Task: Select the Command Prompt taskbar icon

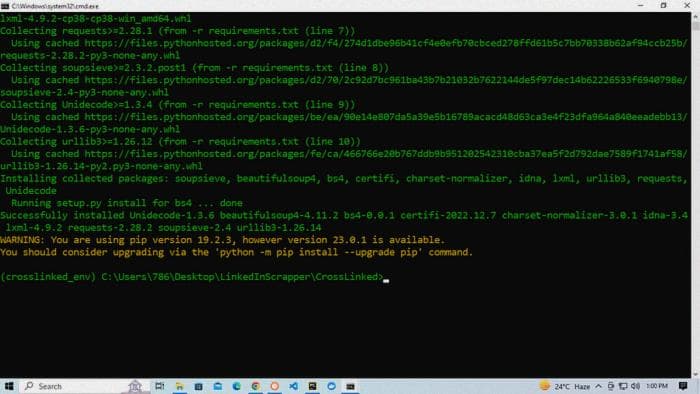Action: 350,386
